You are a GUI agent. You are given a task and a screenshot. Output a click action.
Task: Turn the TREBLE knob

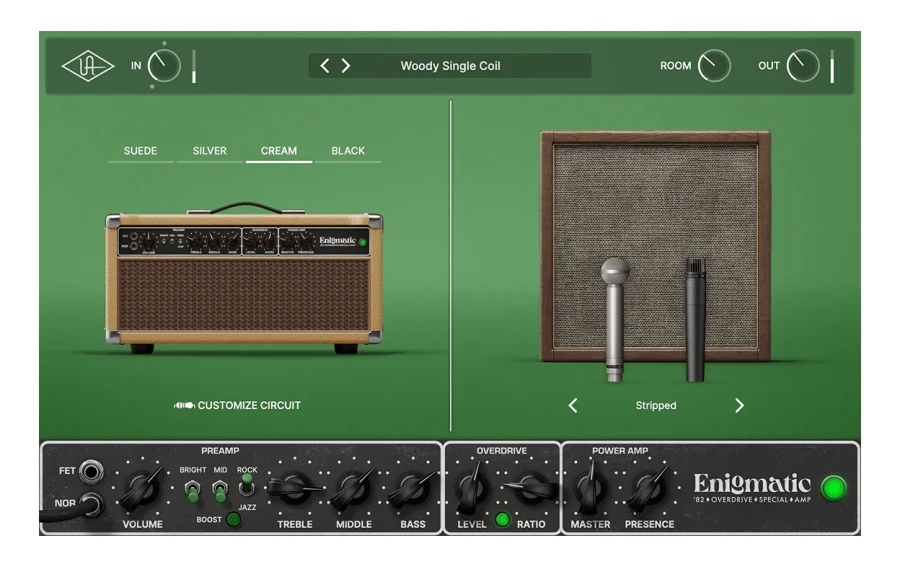[294, 488]
